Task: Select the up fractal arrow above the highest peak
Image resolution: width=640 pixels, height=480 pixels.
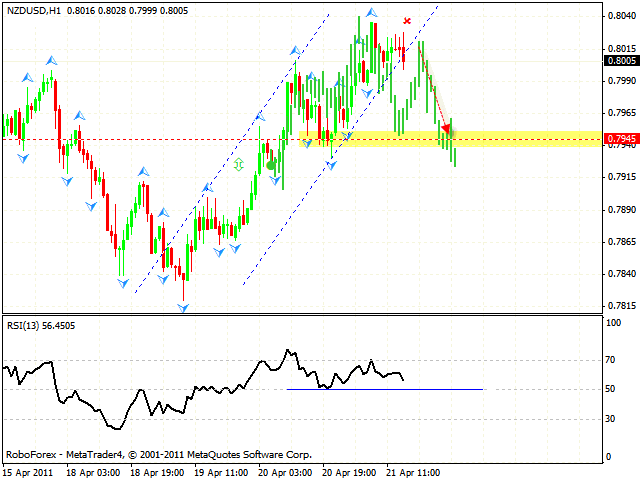Action: [371, 12]
